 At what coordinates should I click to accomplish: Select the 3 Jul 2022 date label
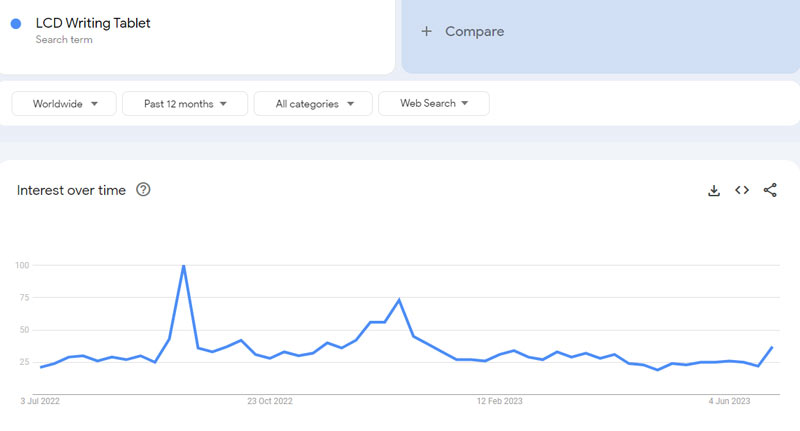(43, 401)
